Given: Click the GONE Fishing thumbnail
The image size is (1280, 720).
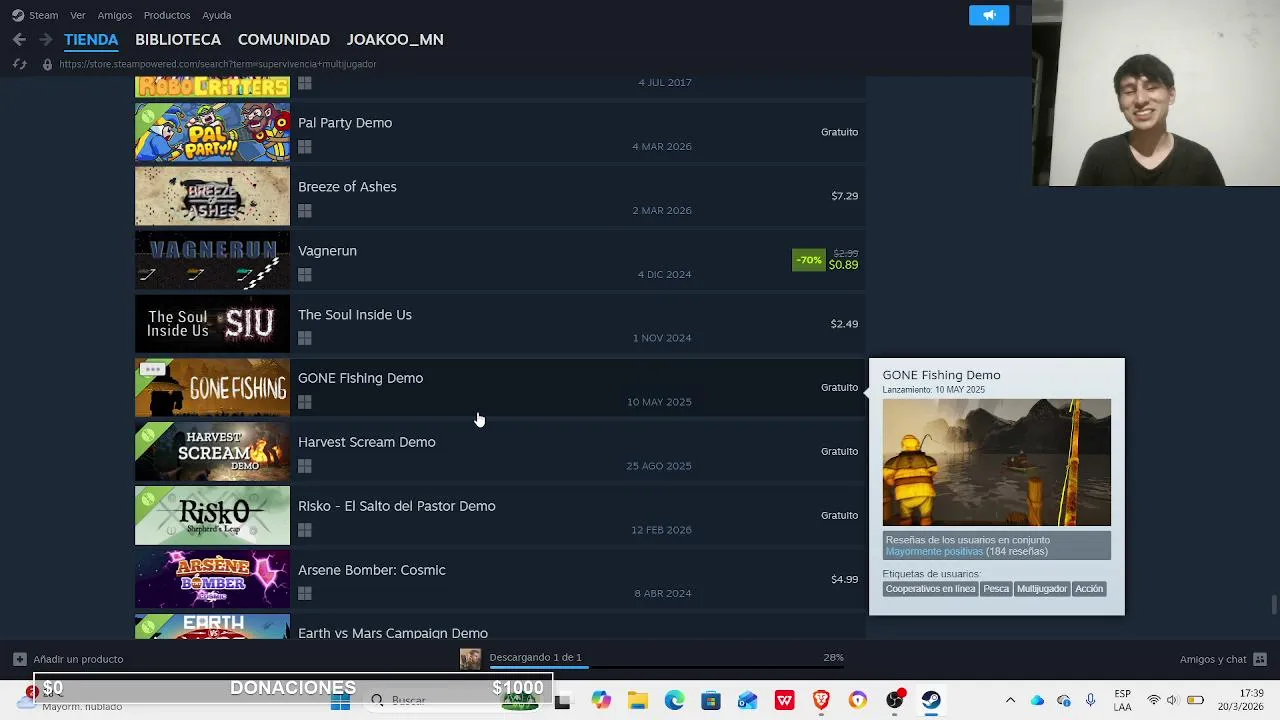Looking at the screenshot, I should 212,388.
